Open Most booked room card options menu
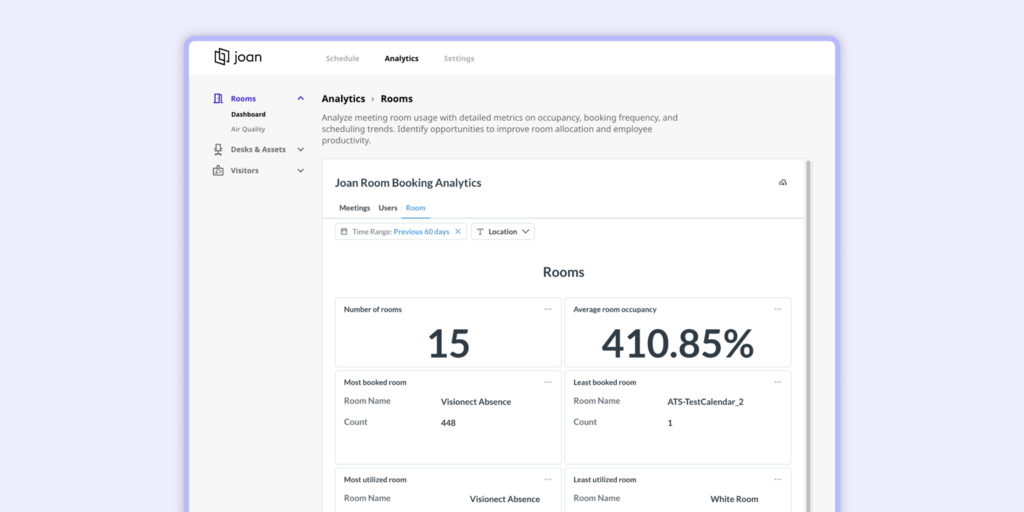Image resolution: width=1024 pixels, height=512 pixels. point(548,382)
